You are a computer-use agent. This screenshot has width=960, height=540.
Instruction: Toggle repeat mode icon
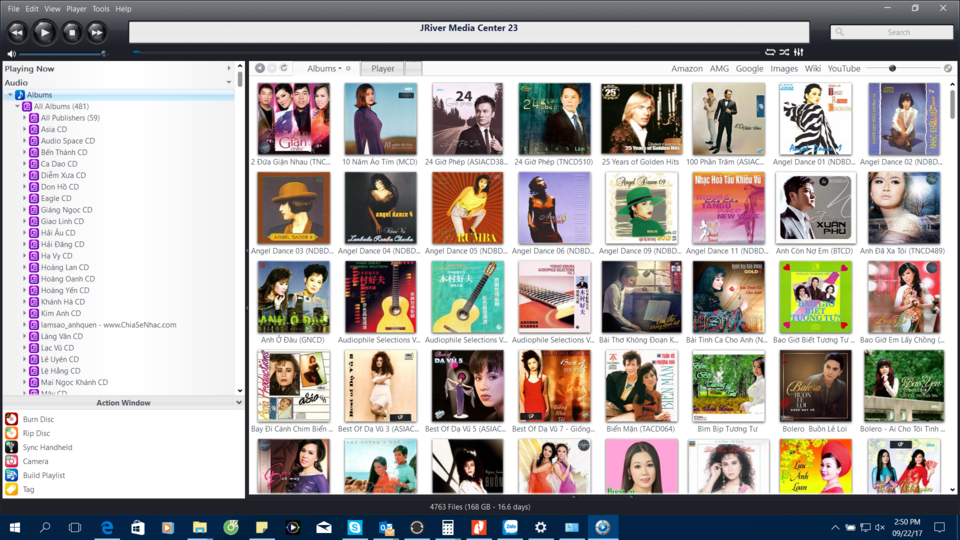[770, 53]
